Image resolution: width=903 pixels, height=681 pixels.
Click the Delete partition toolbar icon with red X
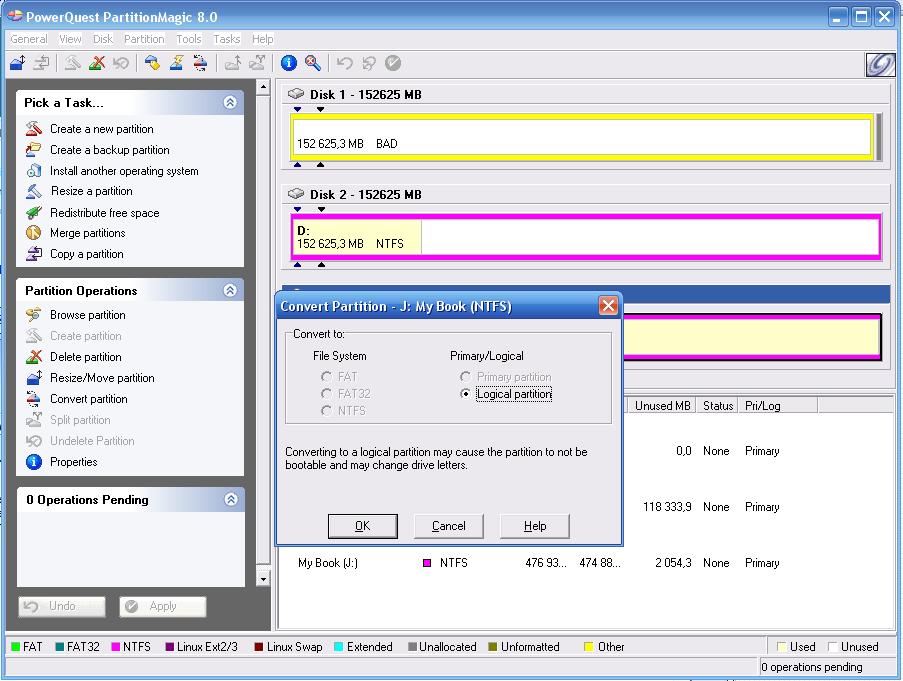(97, 63)
